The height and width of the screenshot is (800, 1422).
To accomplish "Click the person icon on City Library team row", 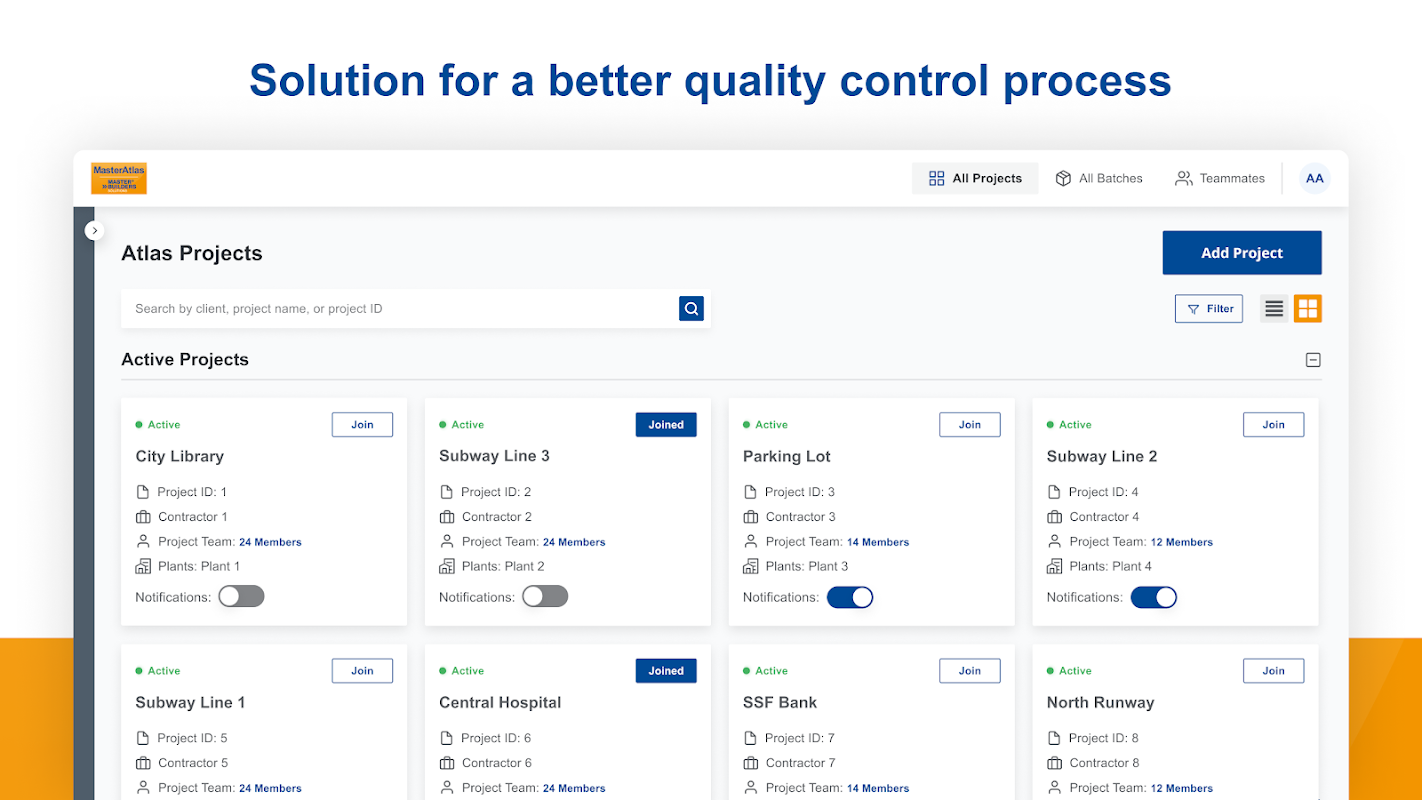I will pyautogui.click(x=142, y=541).
